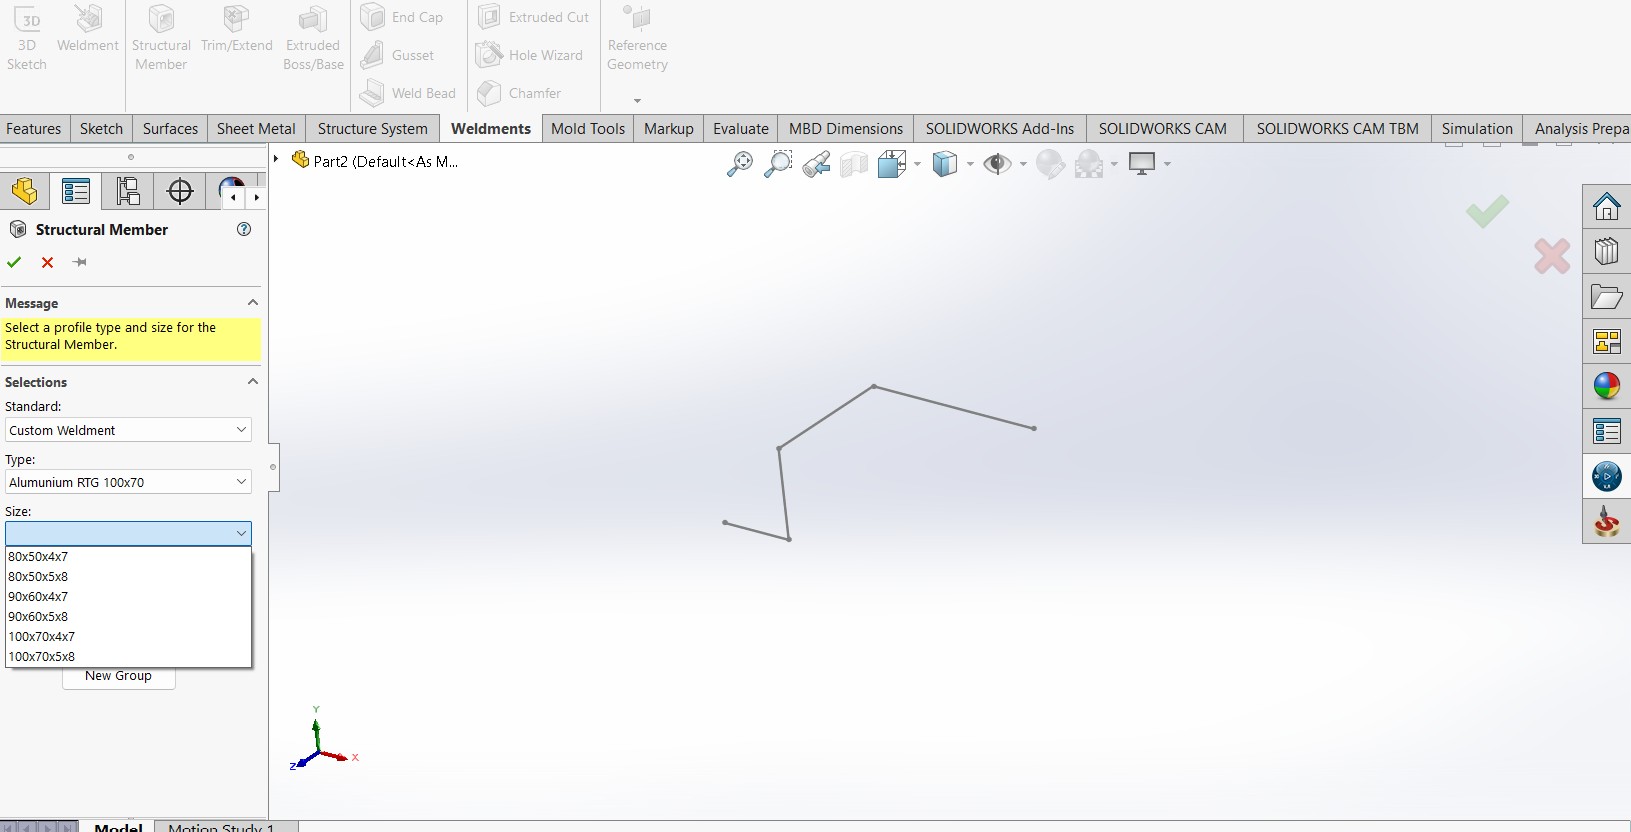Click the green OK checkmark in Structural Member
This screenshot has width=1631, height=832.
[14, 262]
